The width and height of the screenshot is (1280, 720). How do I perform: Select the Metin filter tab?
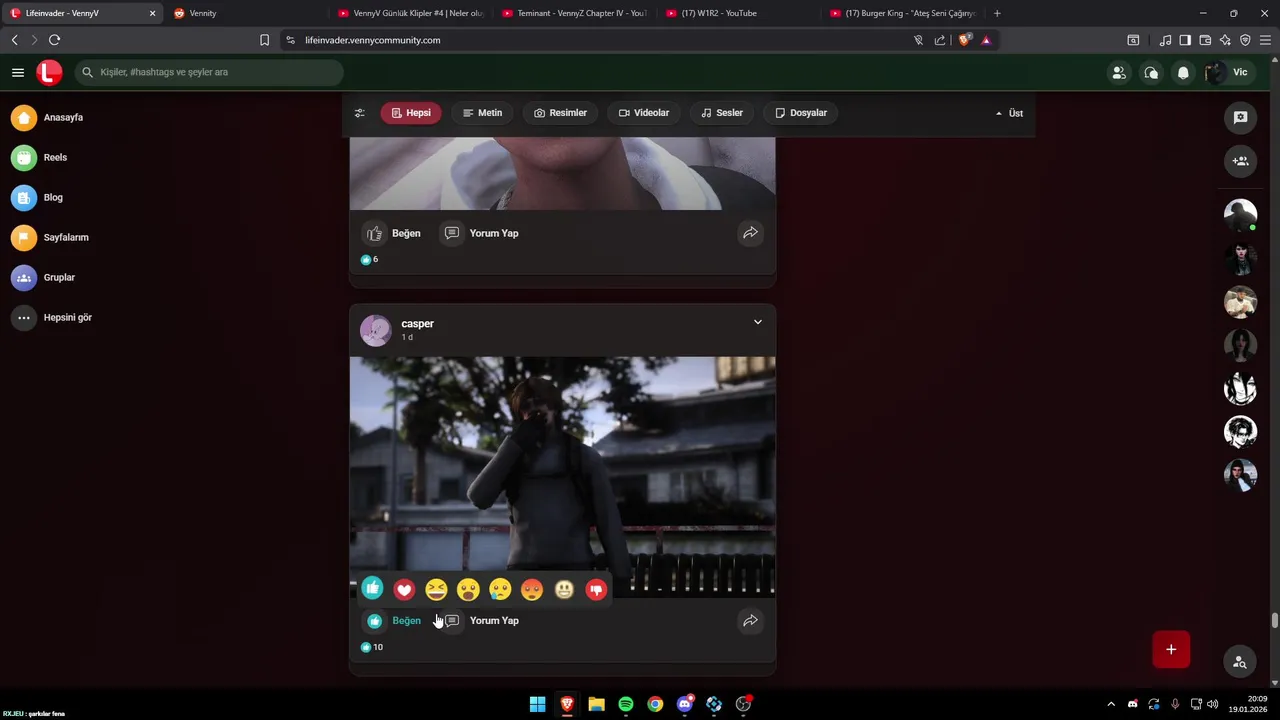(482, 113)
